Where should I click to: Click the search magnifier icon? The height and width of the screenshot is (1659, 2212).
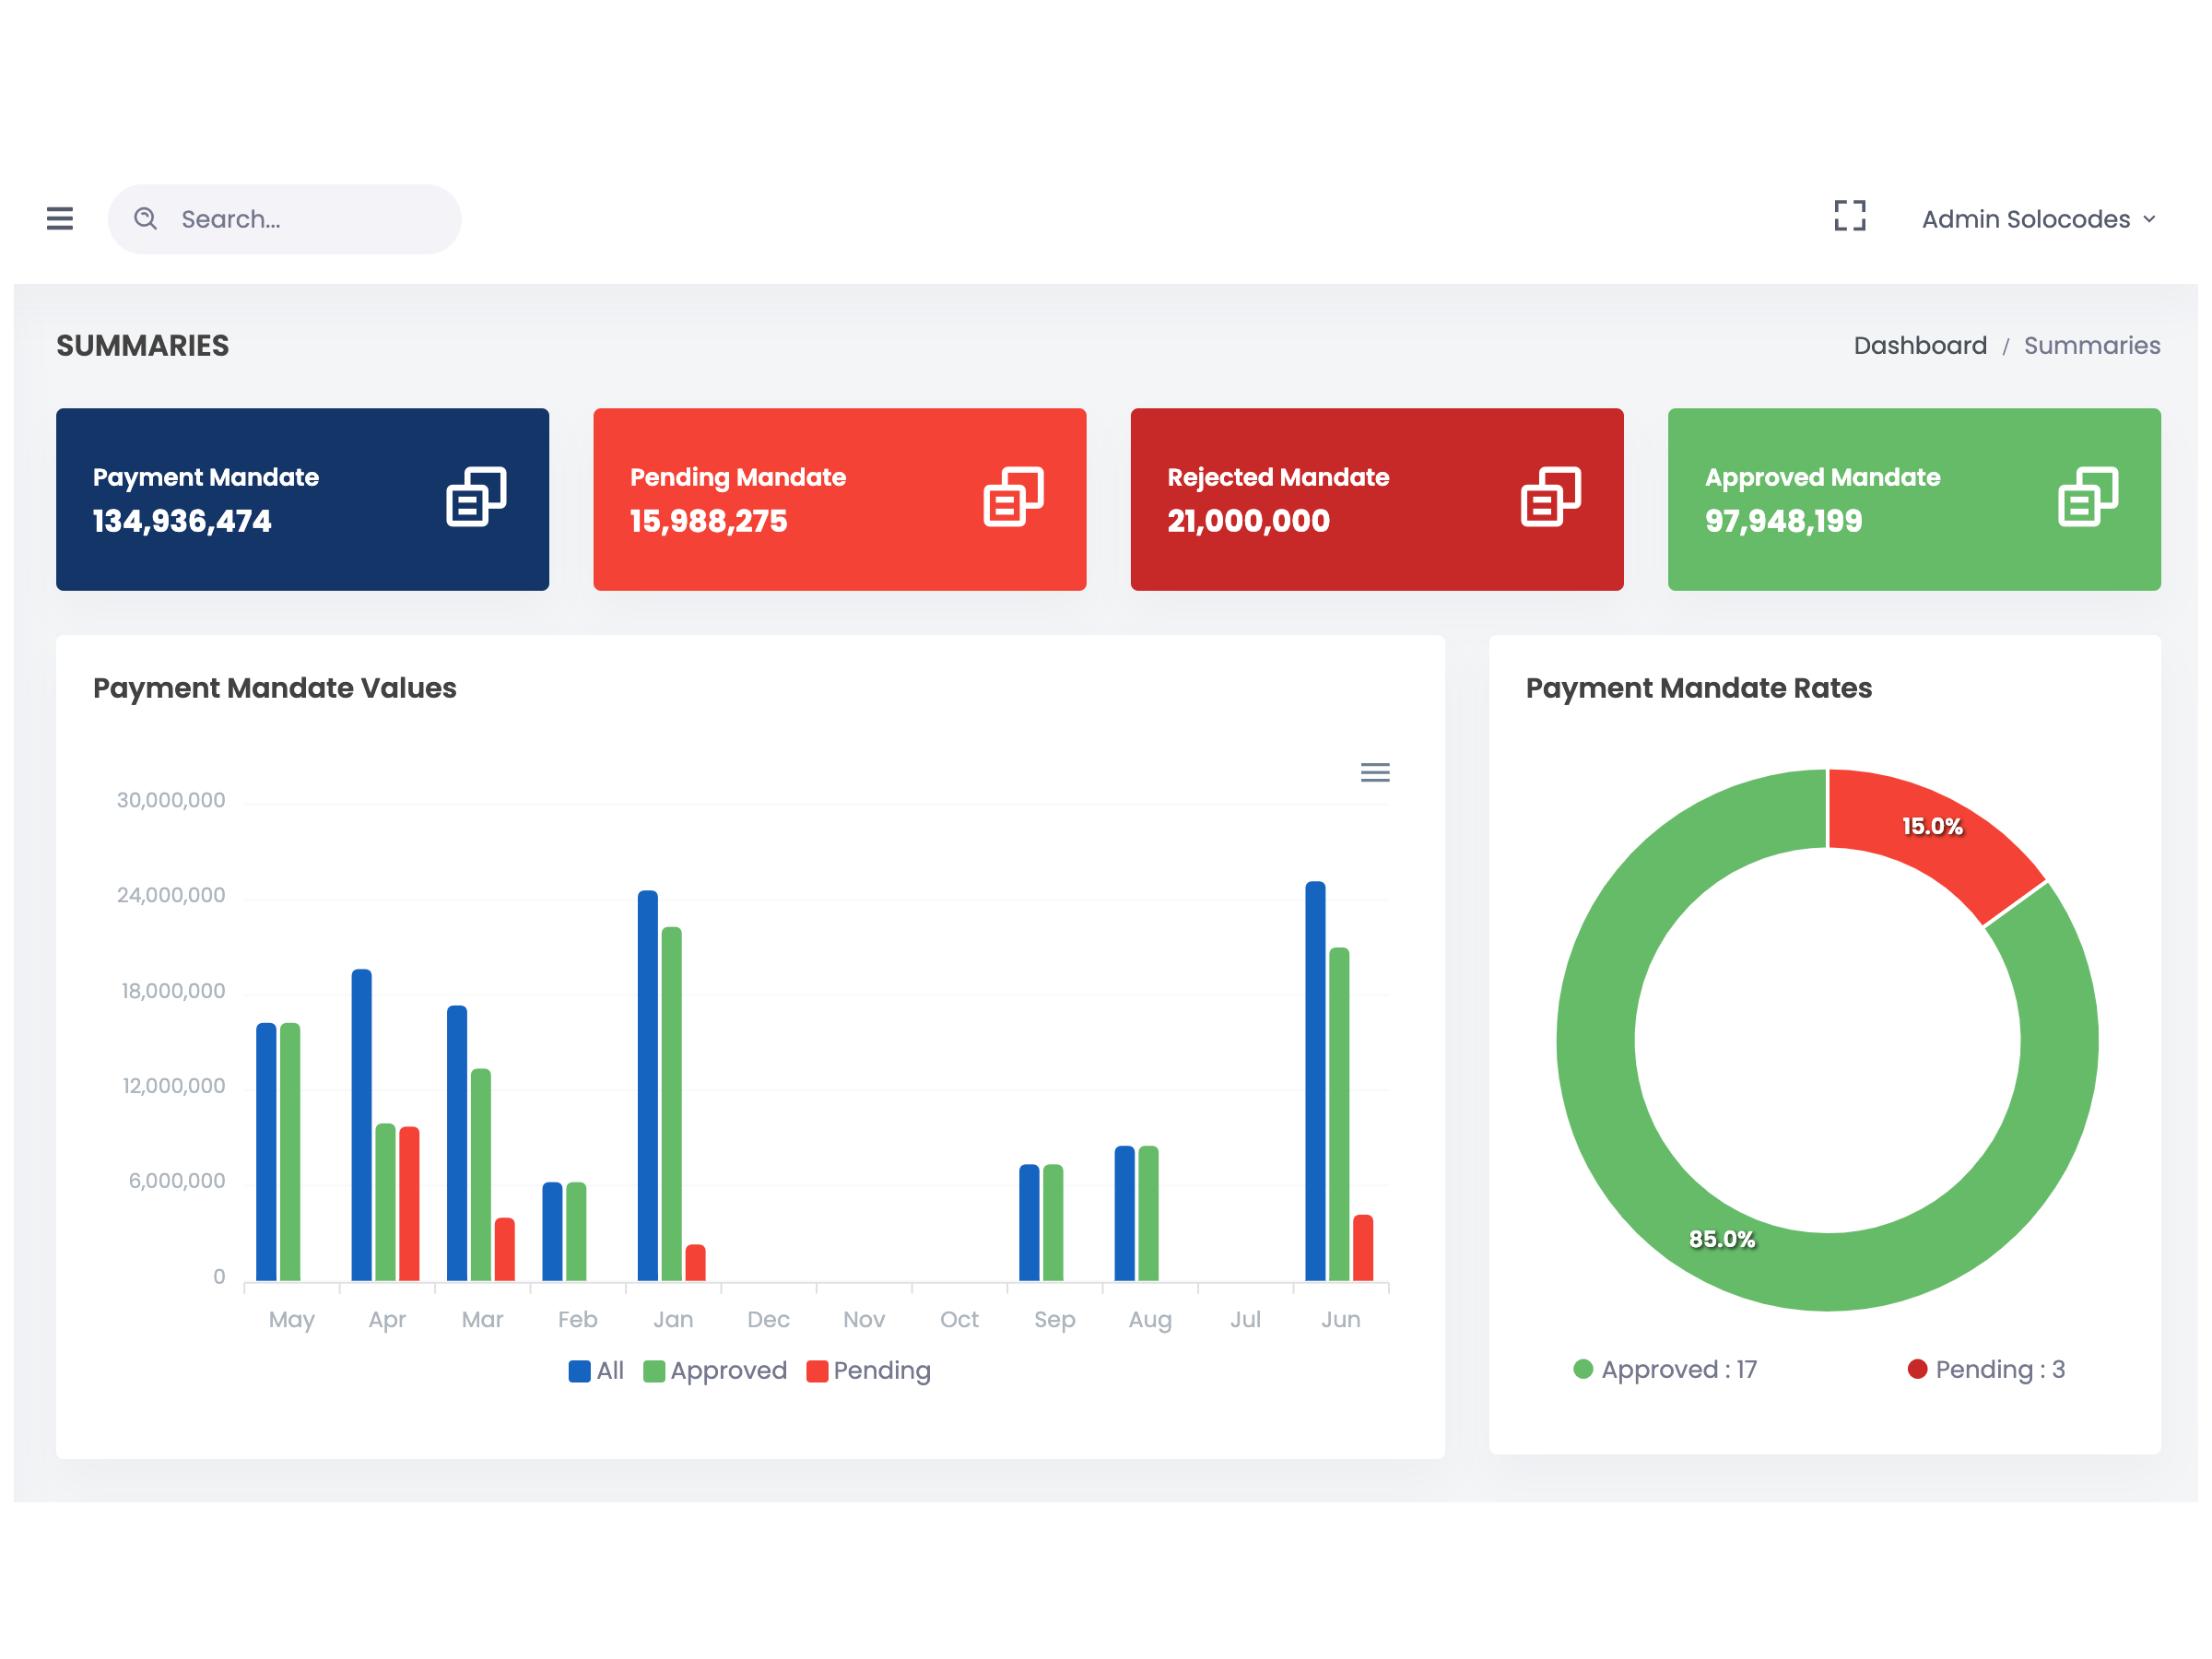[x=146, y=218]
